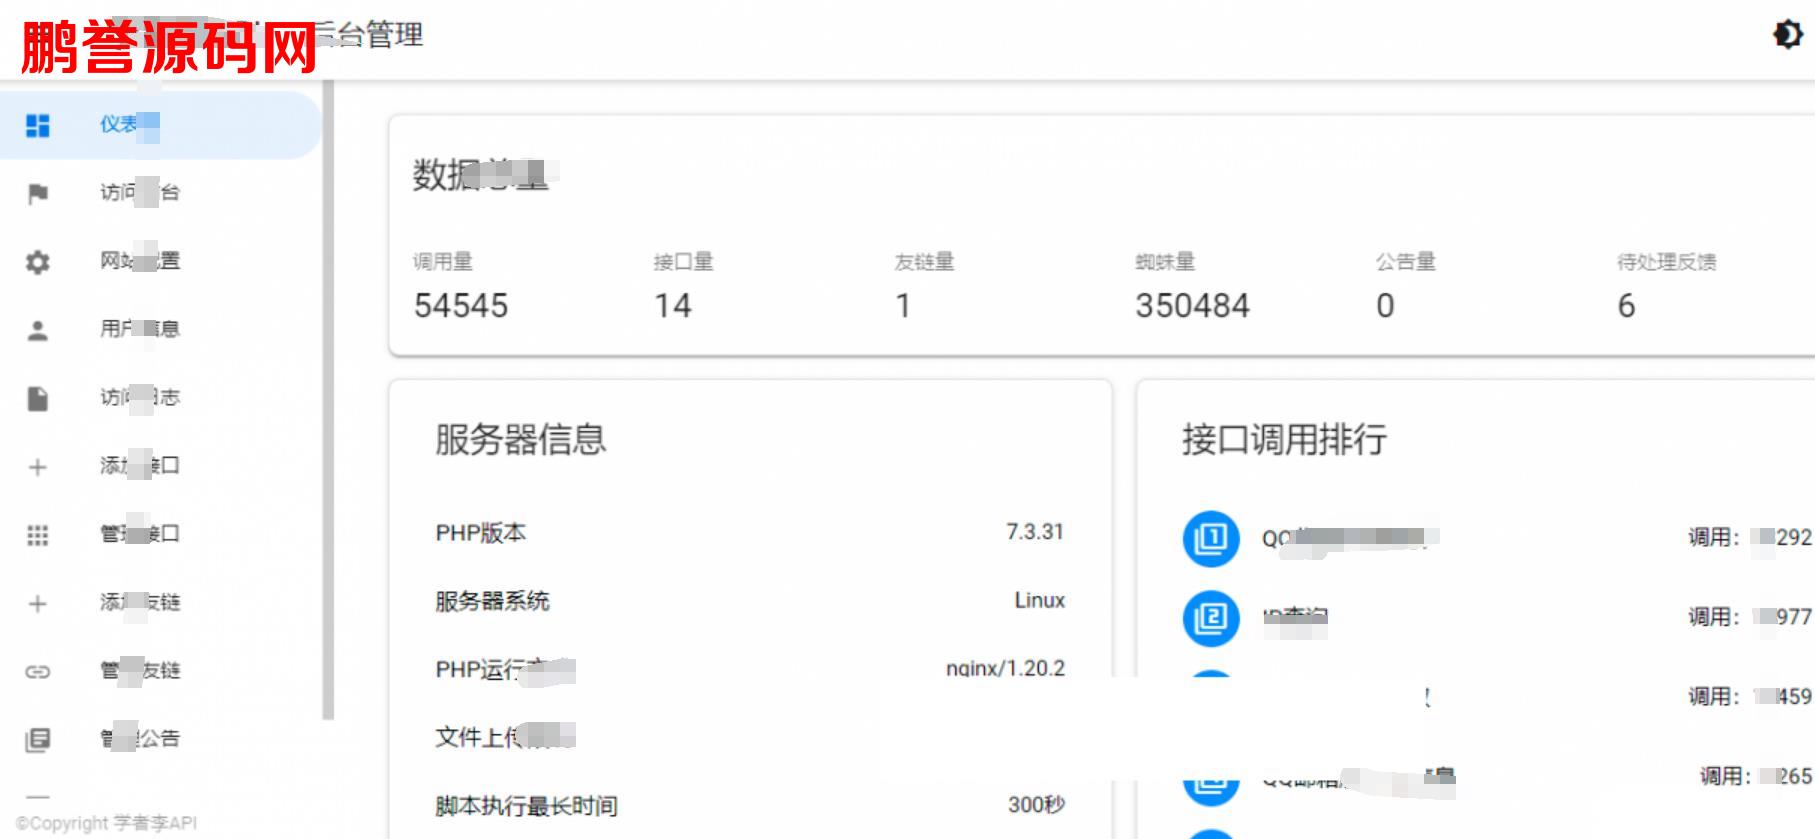
Task: Open the 管理公告 sidebar menu item
Action: click(140, 738)
